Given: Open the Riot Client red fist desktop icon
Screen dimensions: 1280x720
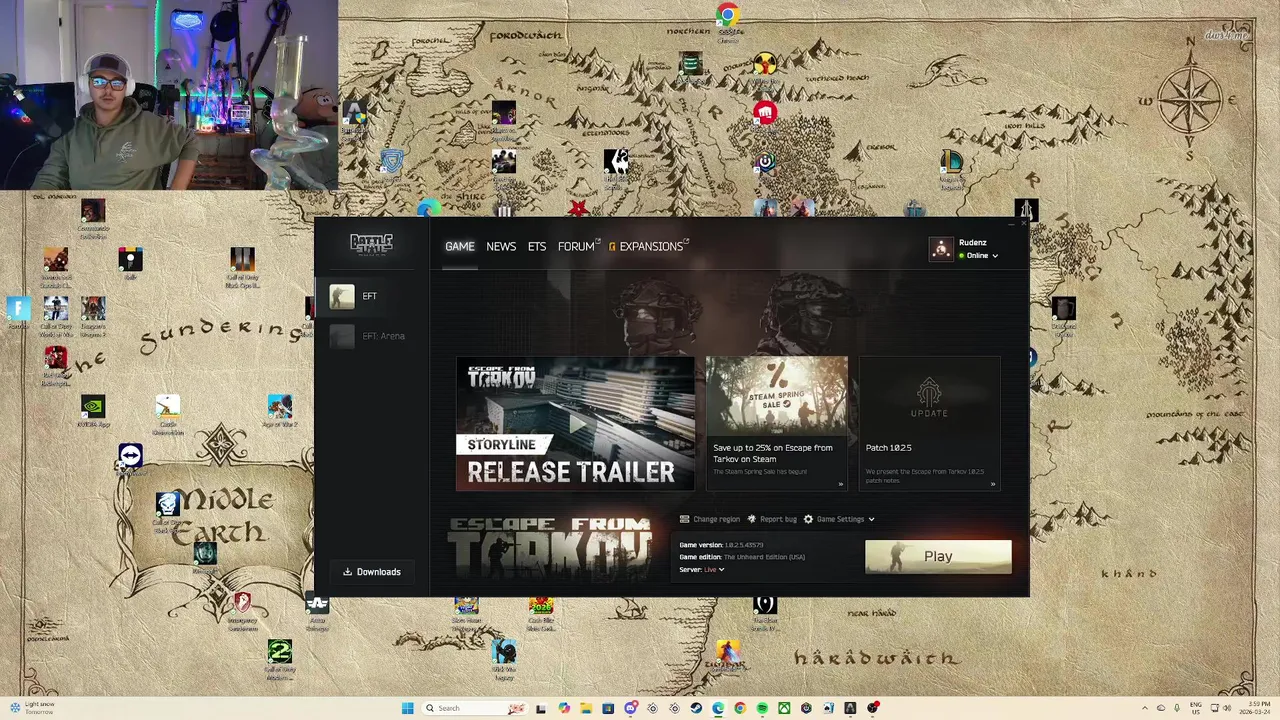Looking at the screenshot, I should tap(765, 113).
